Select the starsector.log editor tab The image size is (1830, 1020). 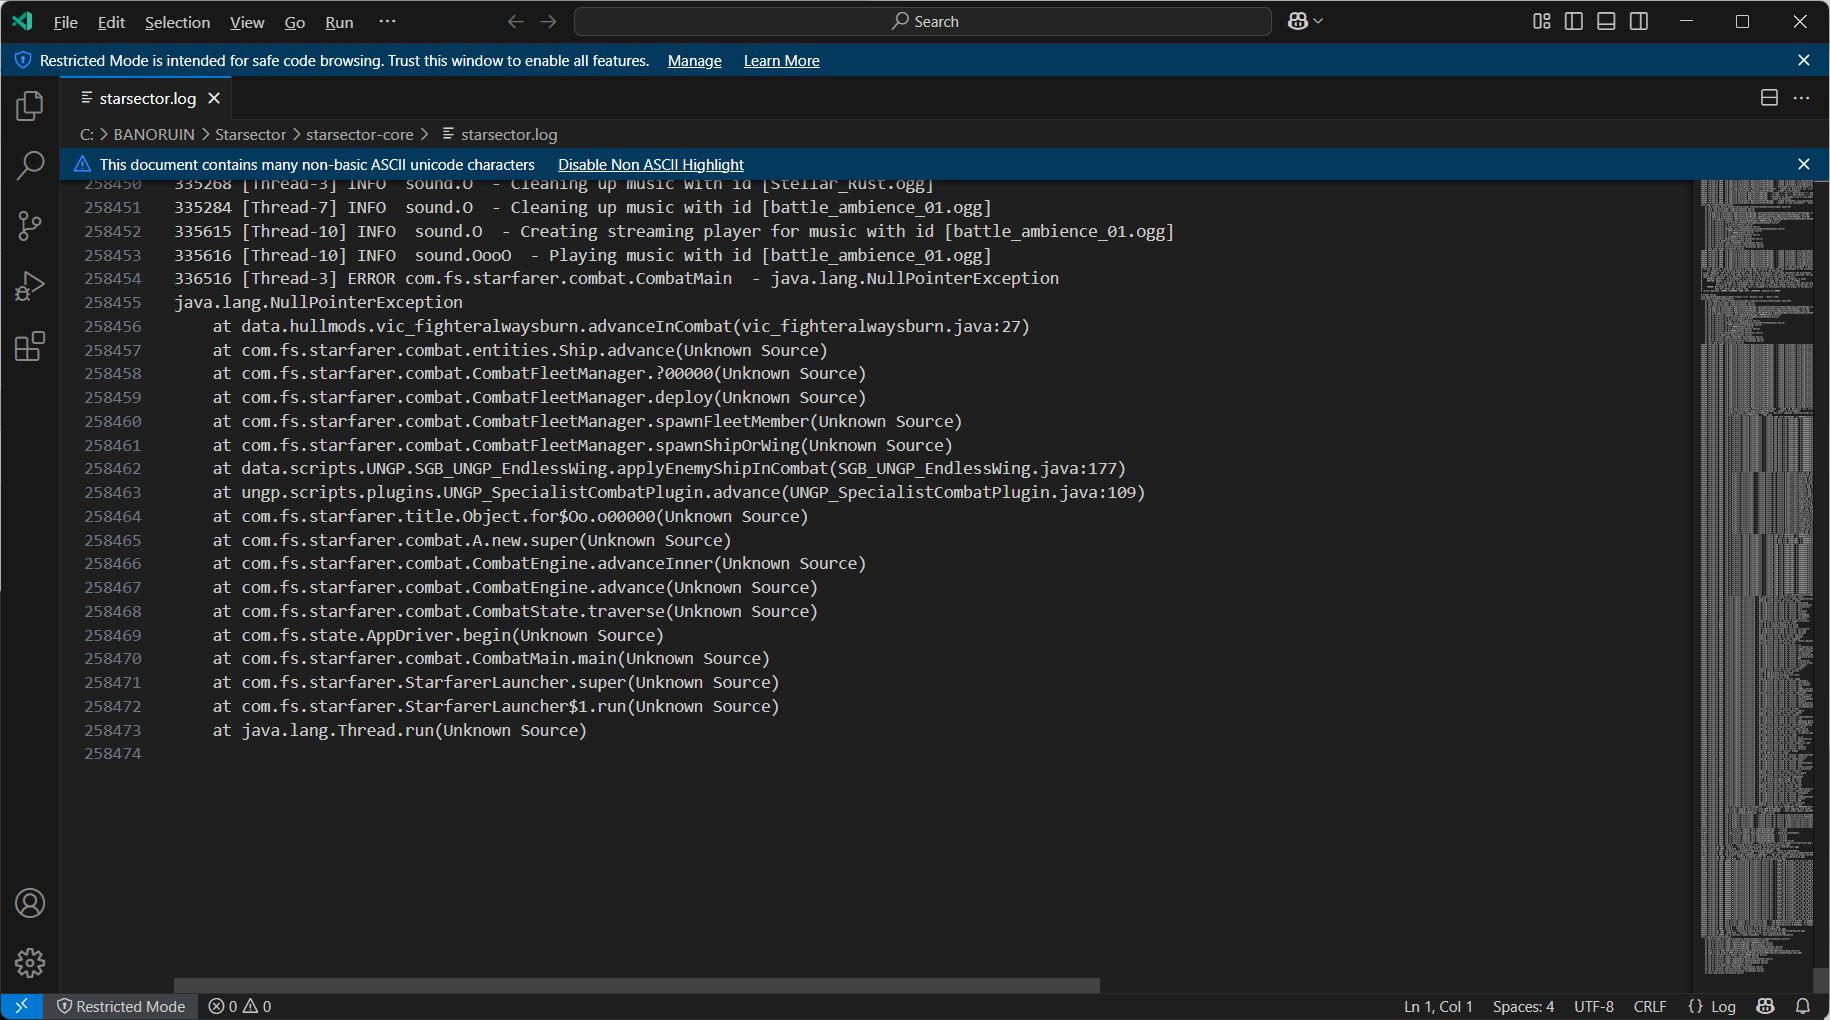[147, 98]
